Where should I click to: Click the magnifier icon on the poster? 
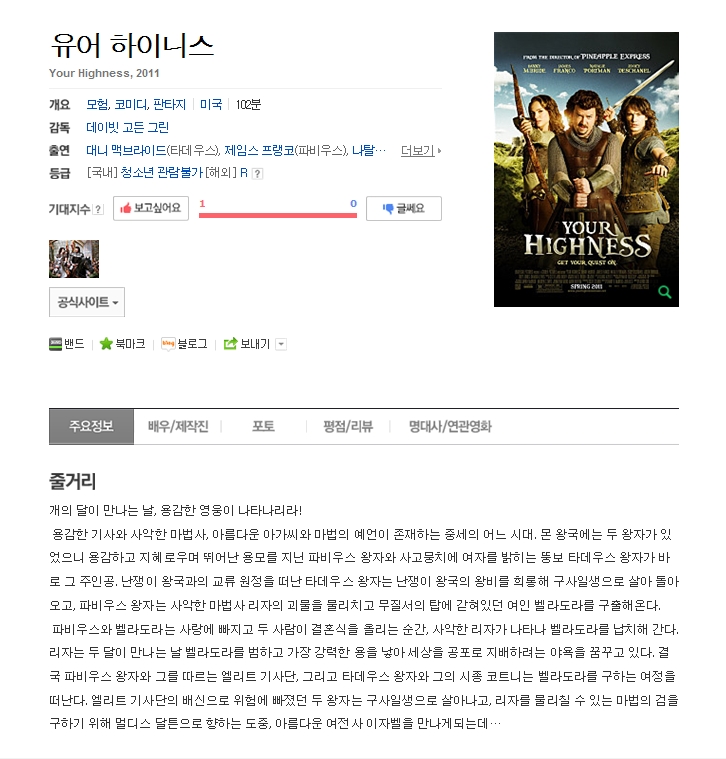click(x=665, y=292)
